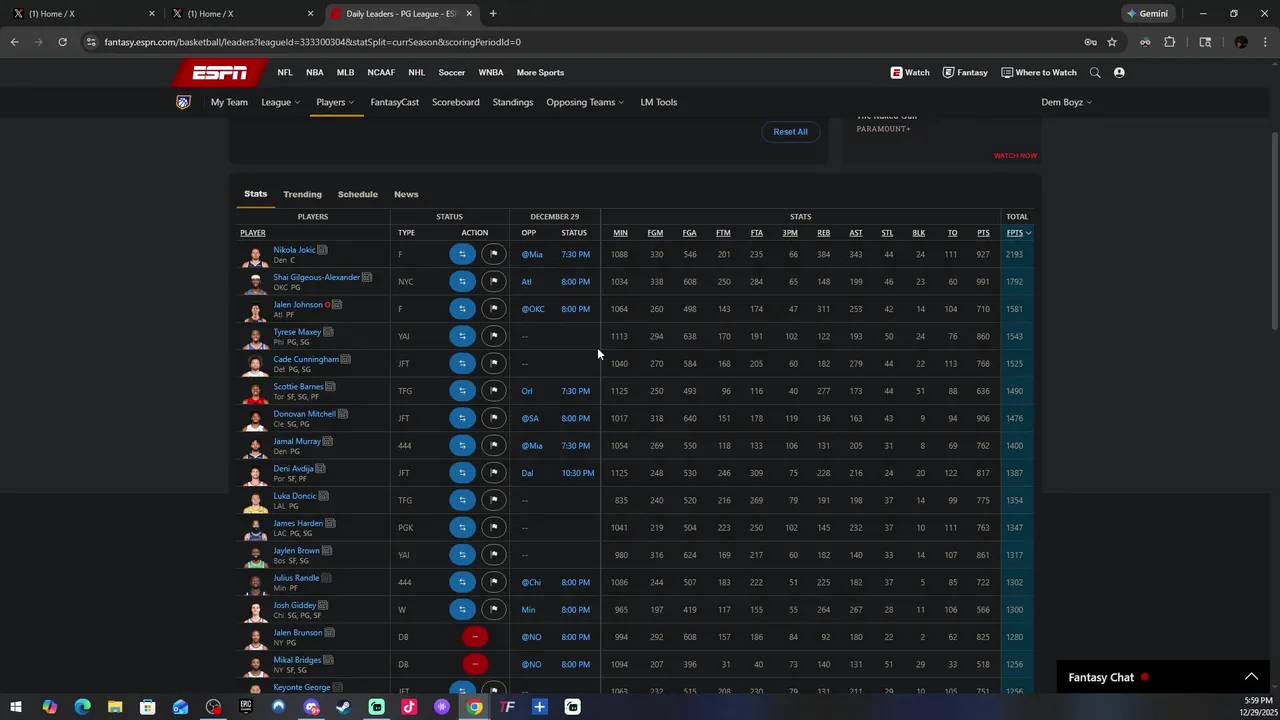
Task: Open LM Tools link
Action: [659, 102]
